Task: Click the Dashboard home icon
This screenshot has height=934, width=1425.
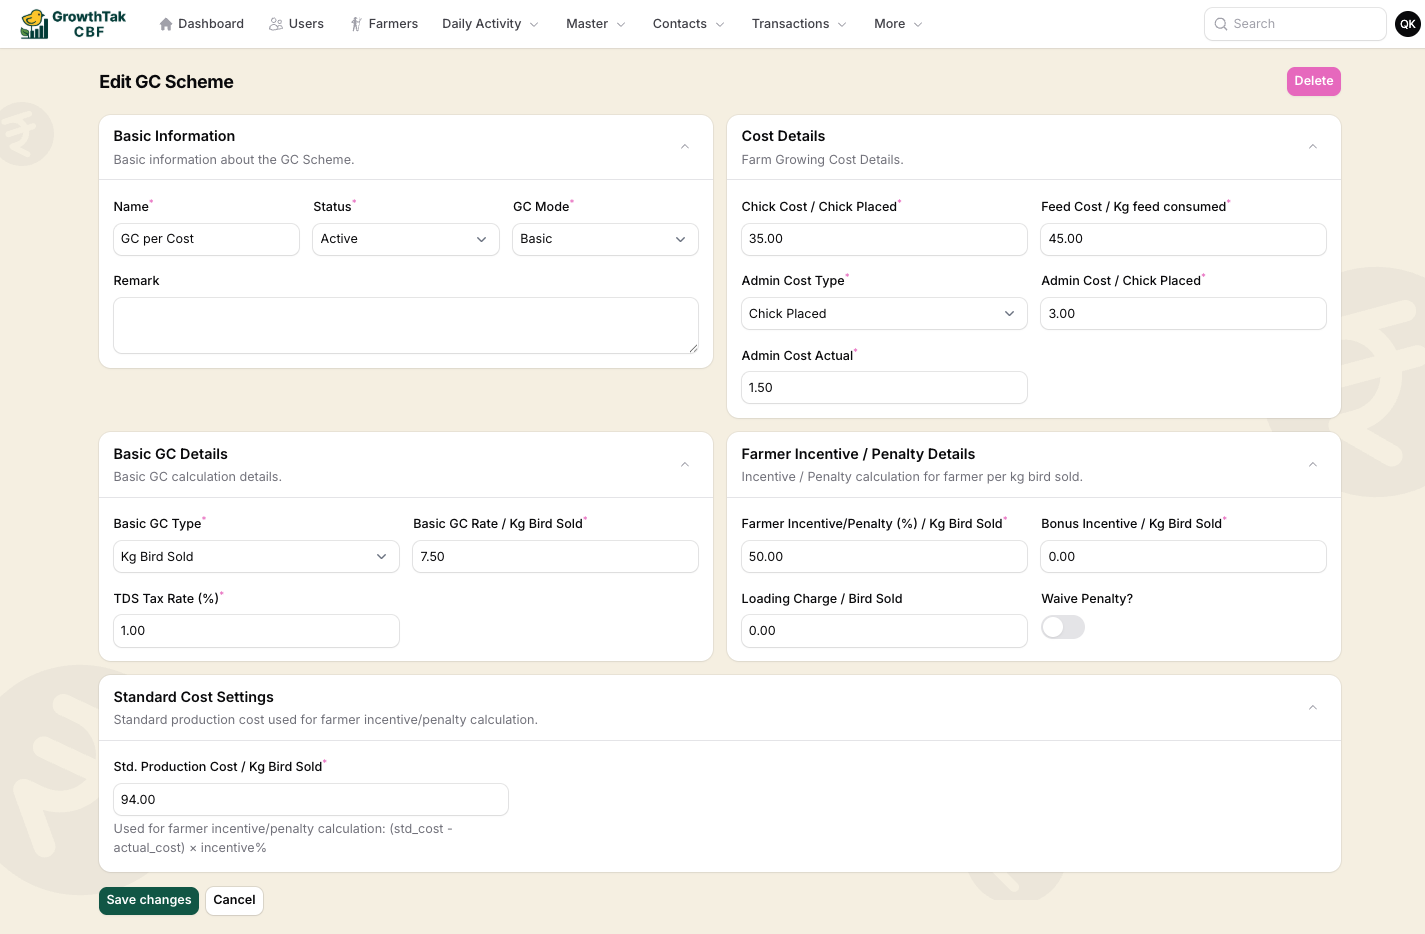Action: point(166,24)
